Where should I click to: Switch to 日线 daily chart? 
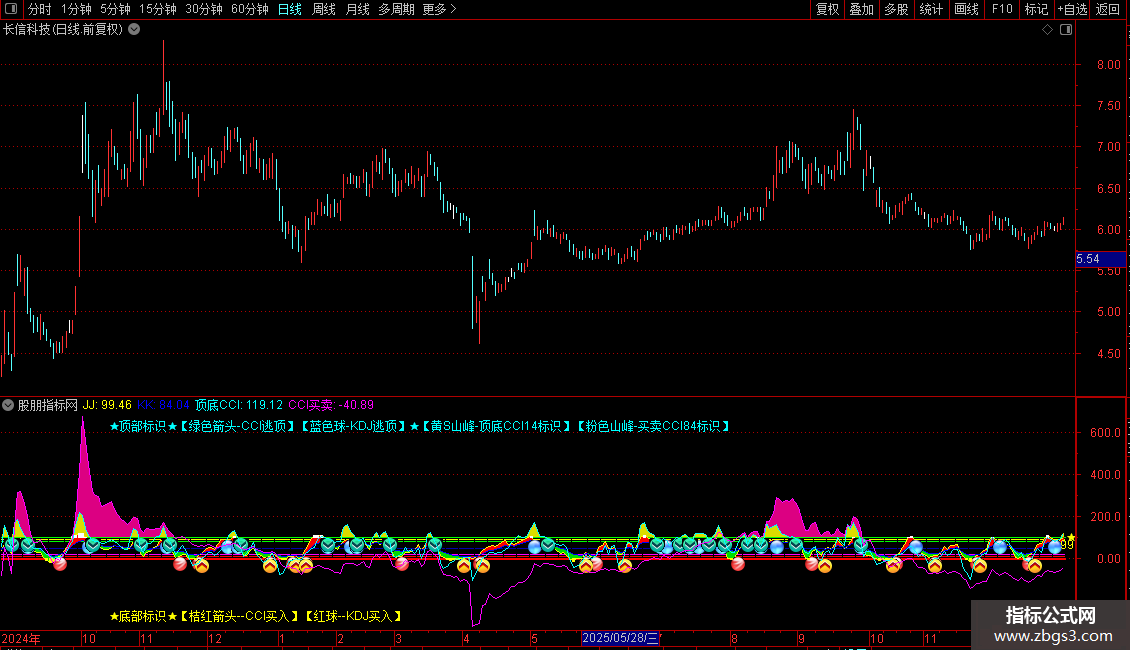coord(290,9)
